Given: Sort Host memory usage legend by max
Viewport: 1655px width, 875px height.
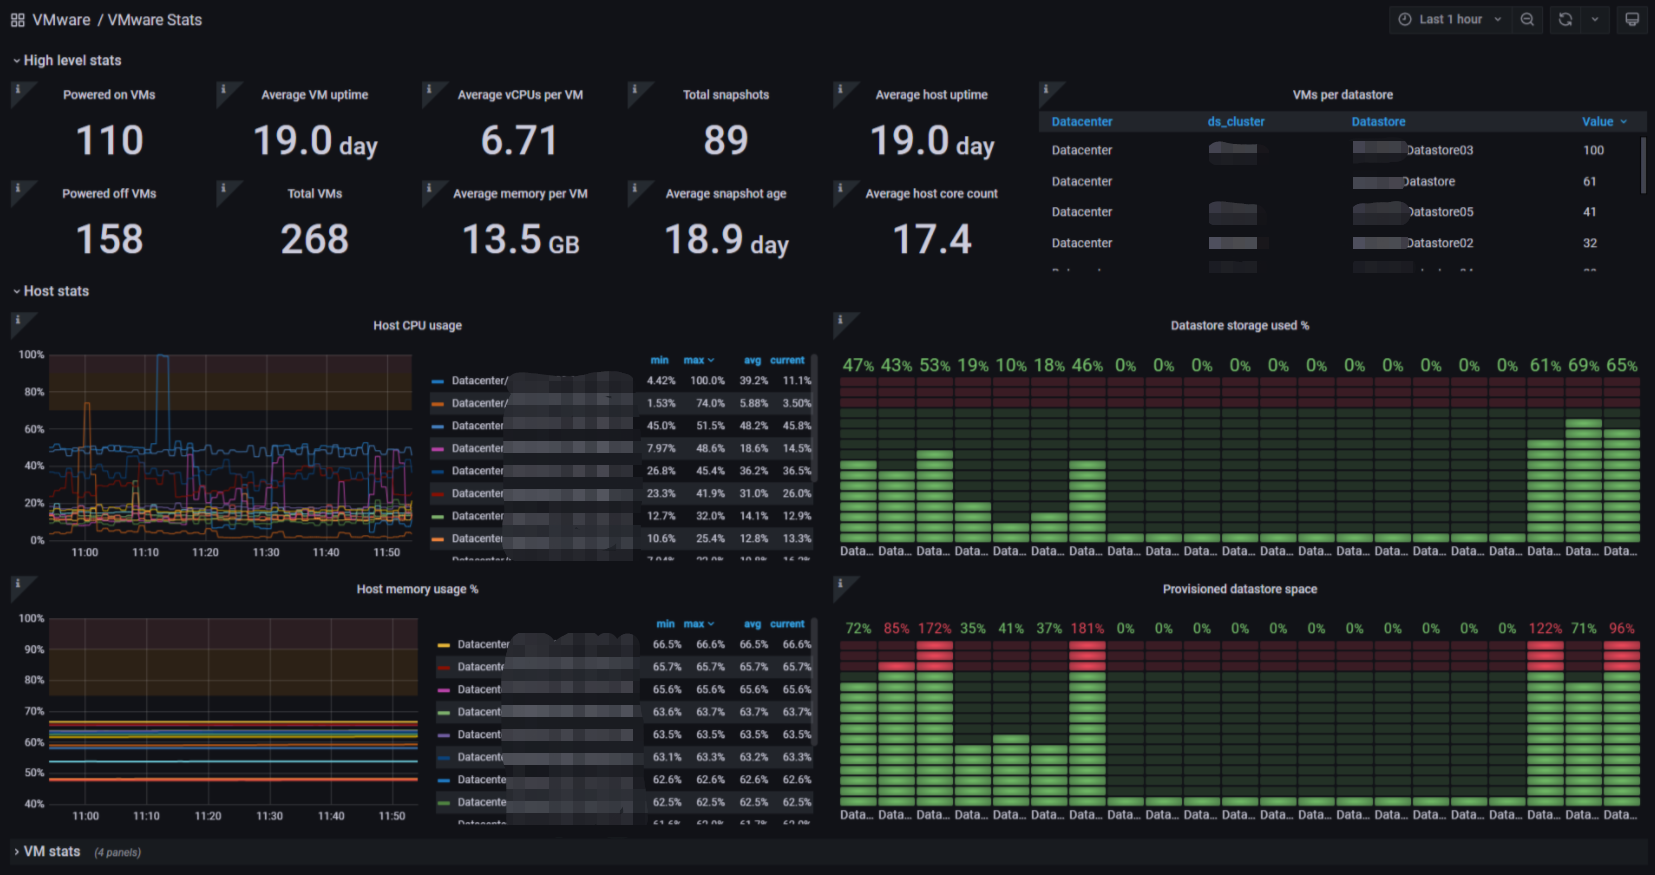Looking at the screenshot, I should coord(698,624).
